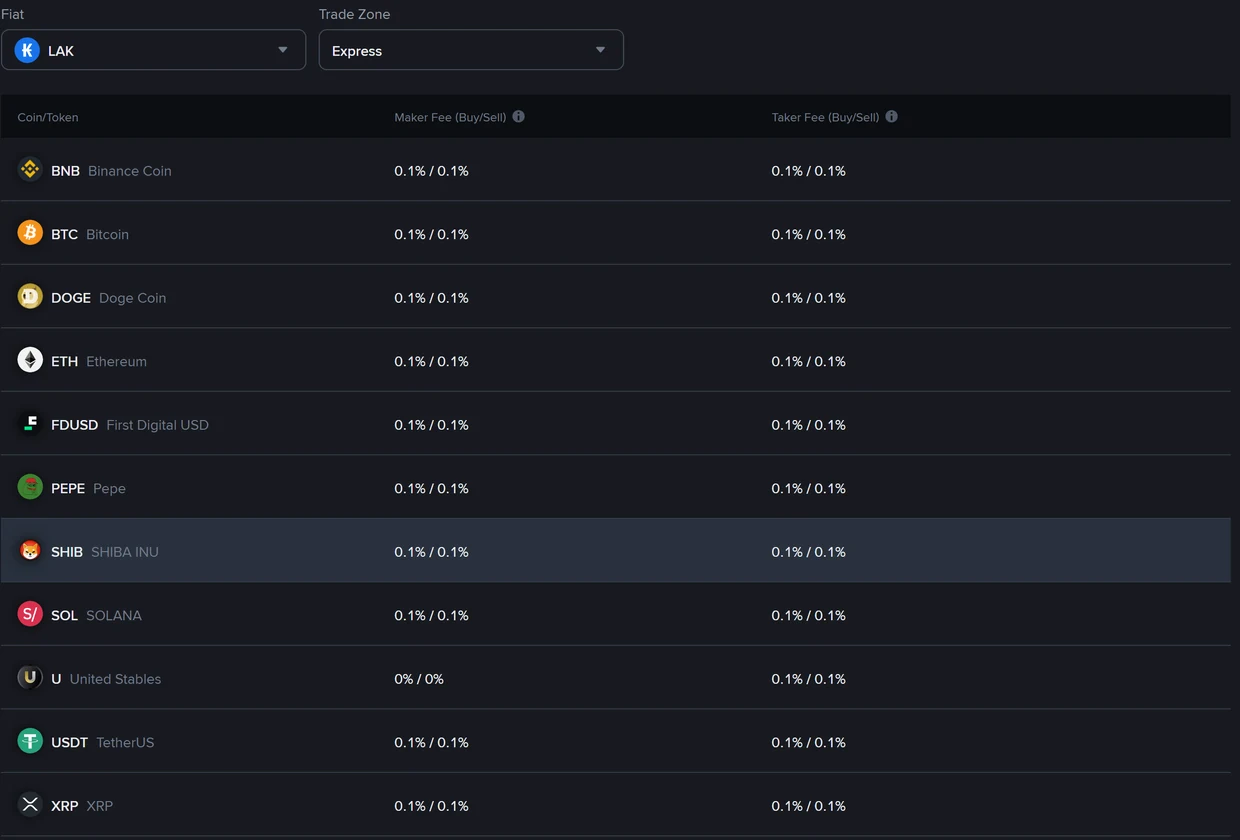The image size is (1240, 840).
Task: Select the FDUSD First Digital USD label
Action: 130,425
